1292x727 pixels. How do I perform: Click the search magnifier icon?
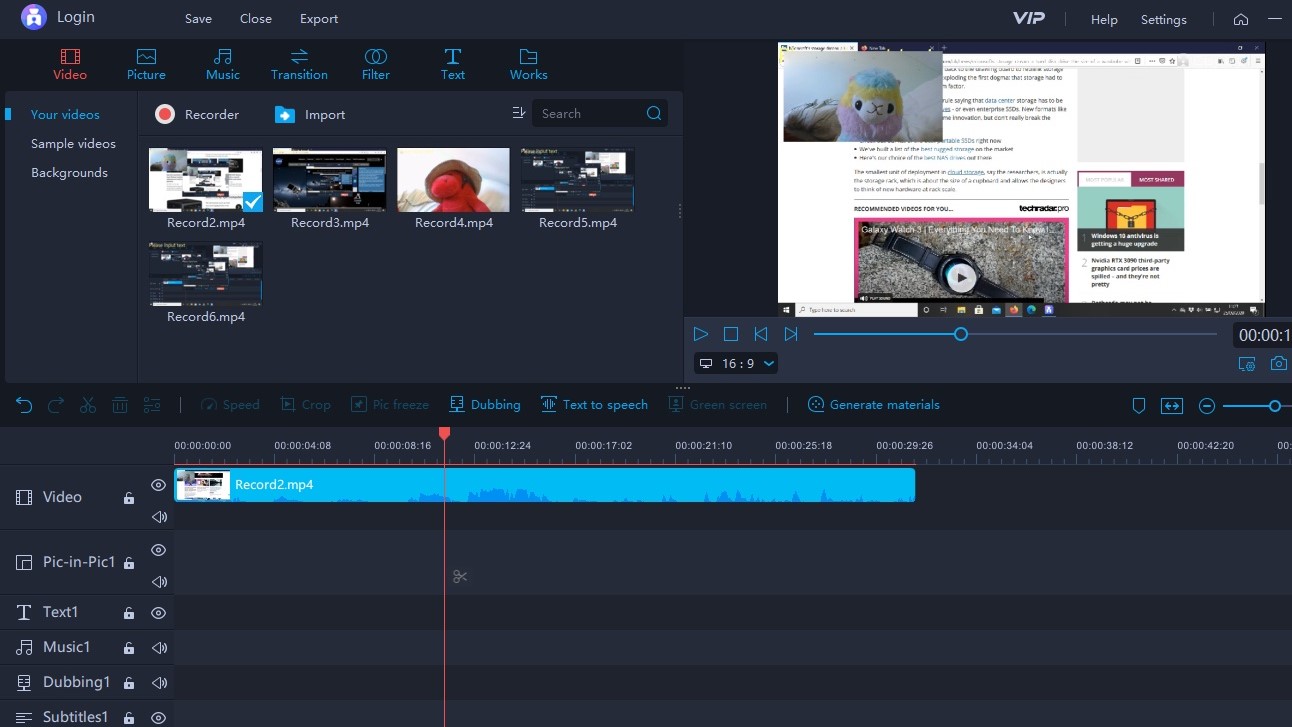pyautogui.click(x=654, y=113)
